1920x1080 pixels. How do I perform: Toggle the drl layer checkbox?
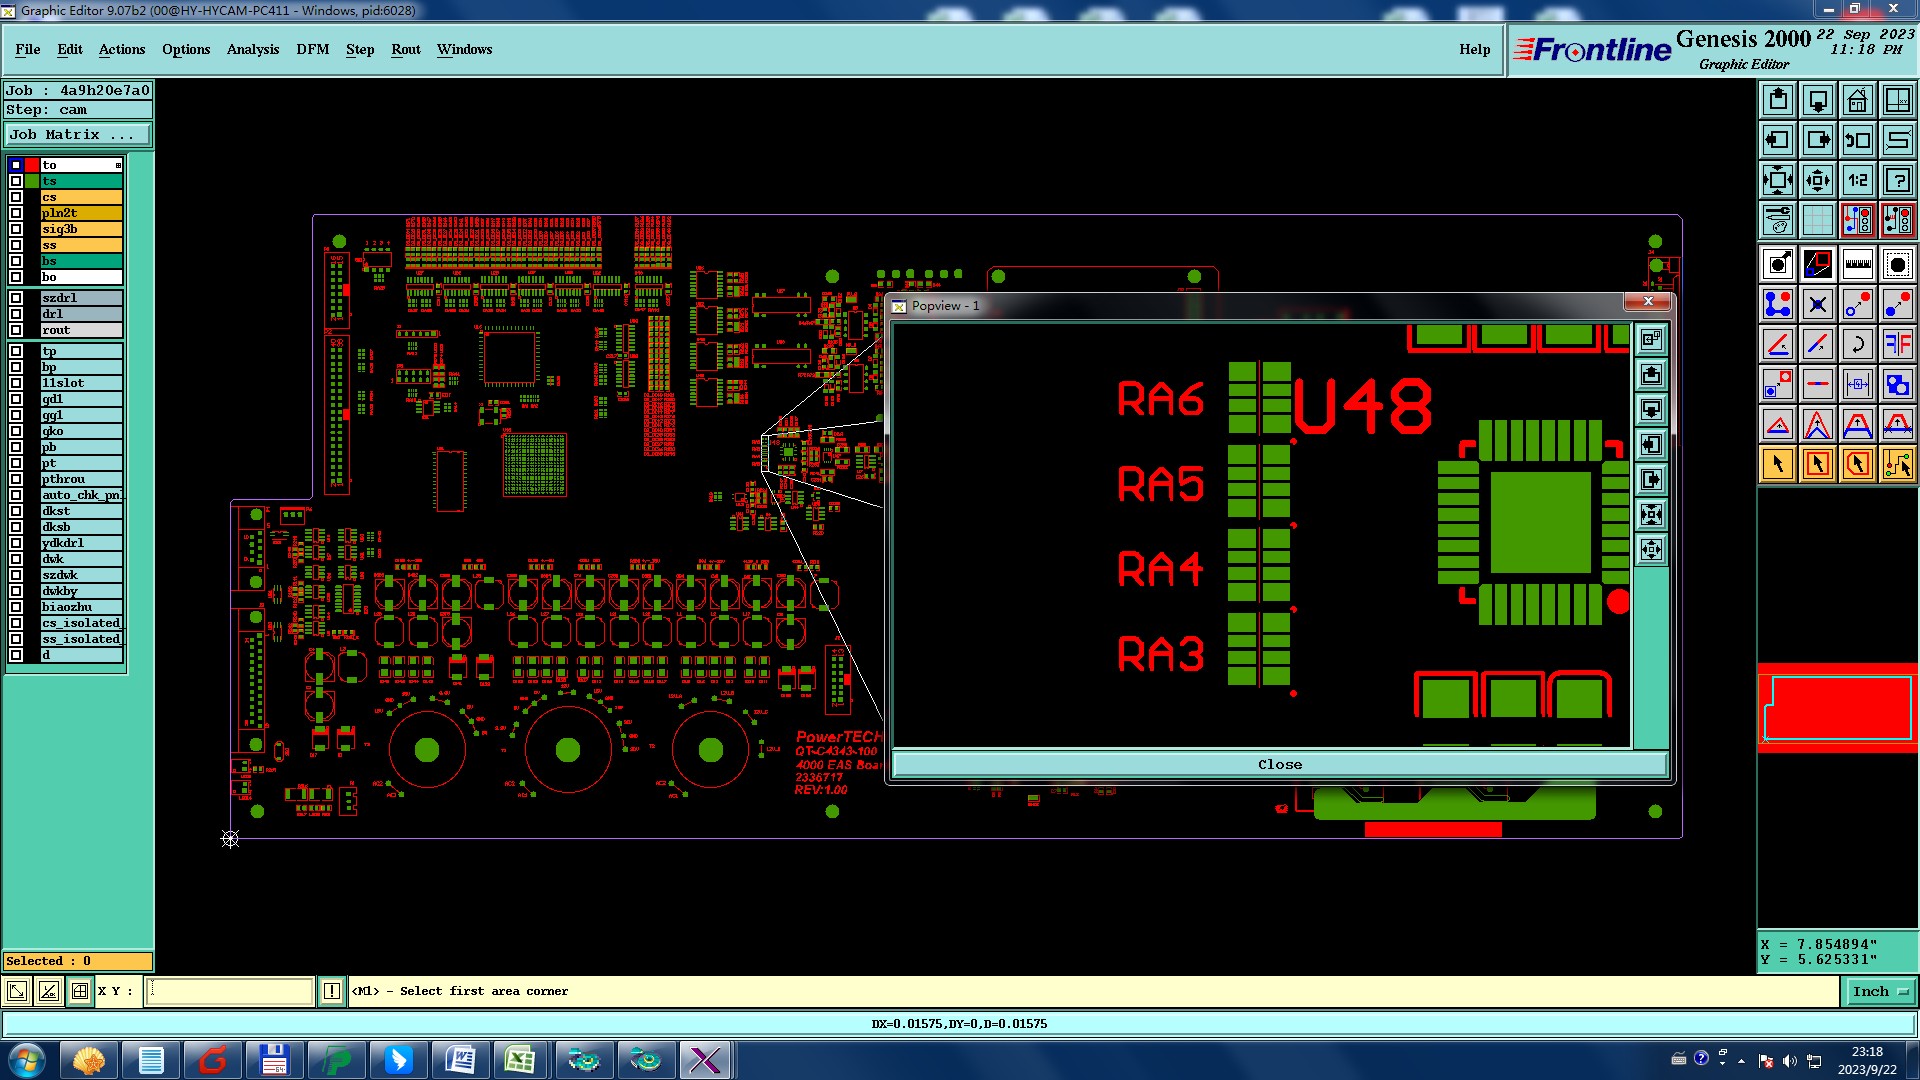pyautogui.click(x=16, y=314)
